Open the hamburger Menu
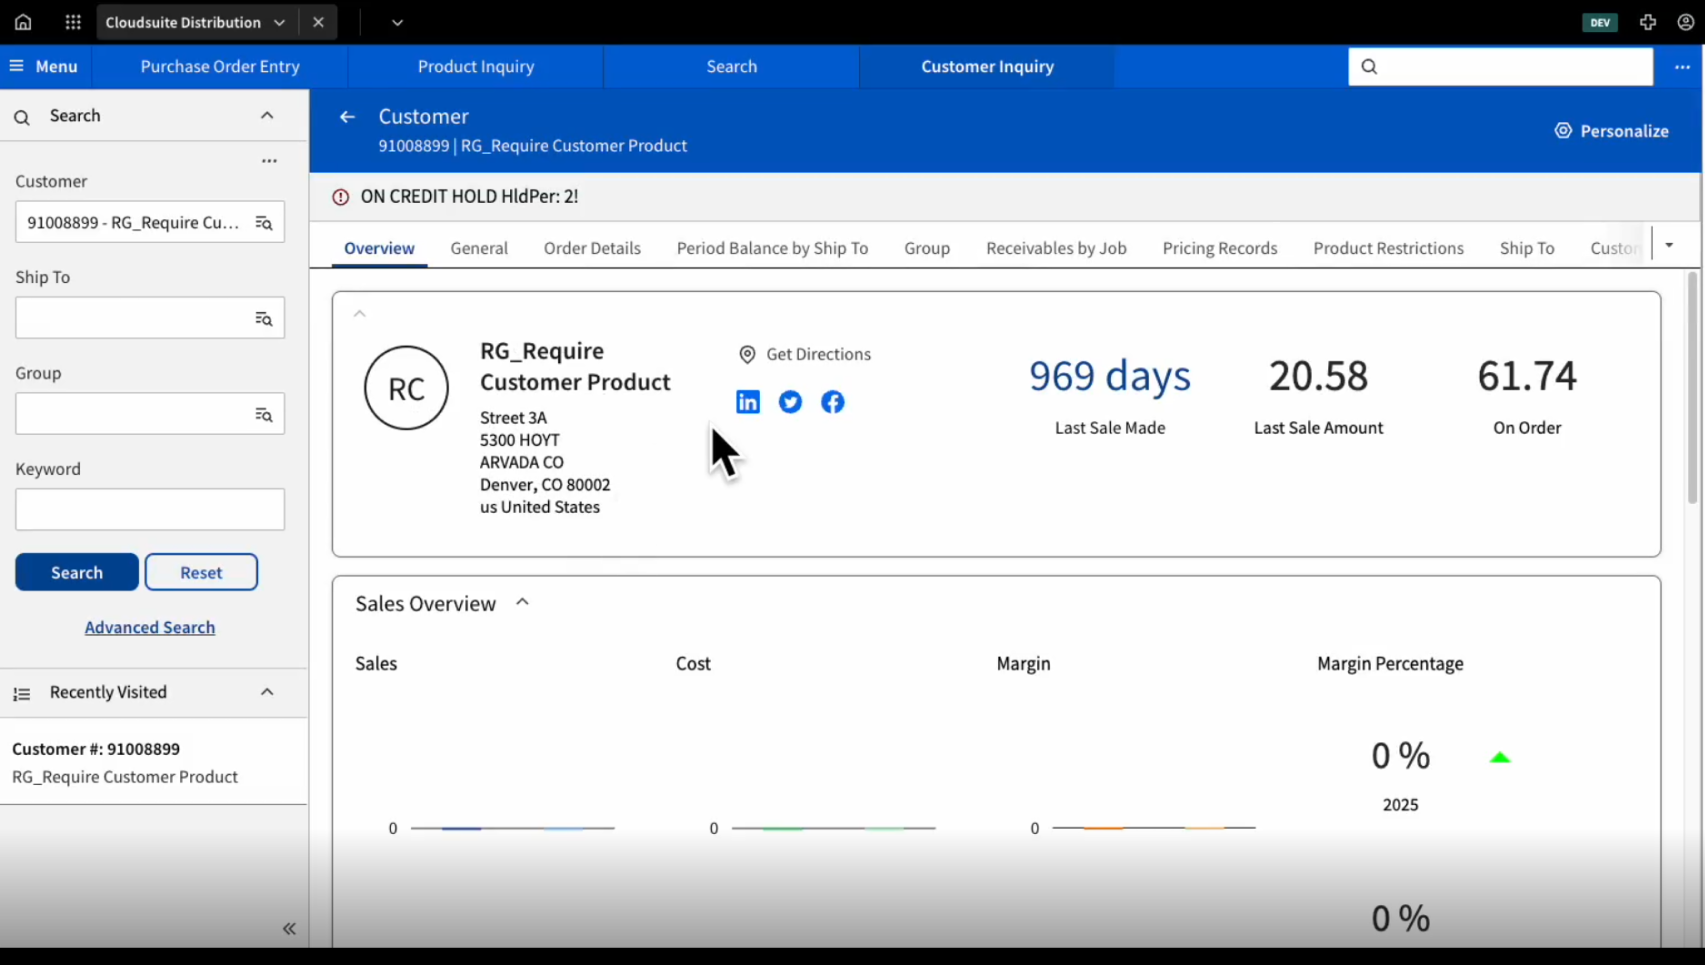 click(x=44, y=66)
